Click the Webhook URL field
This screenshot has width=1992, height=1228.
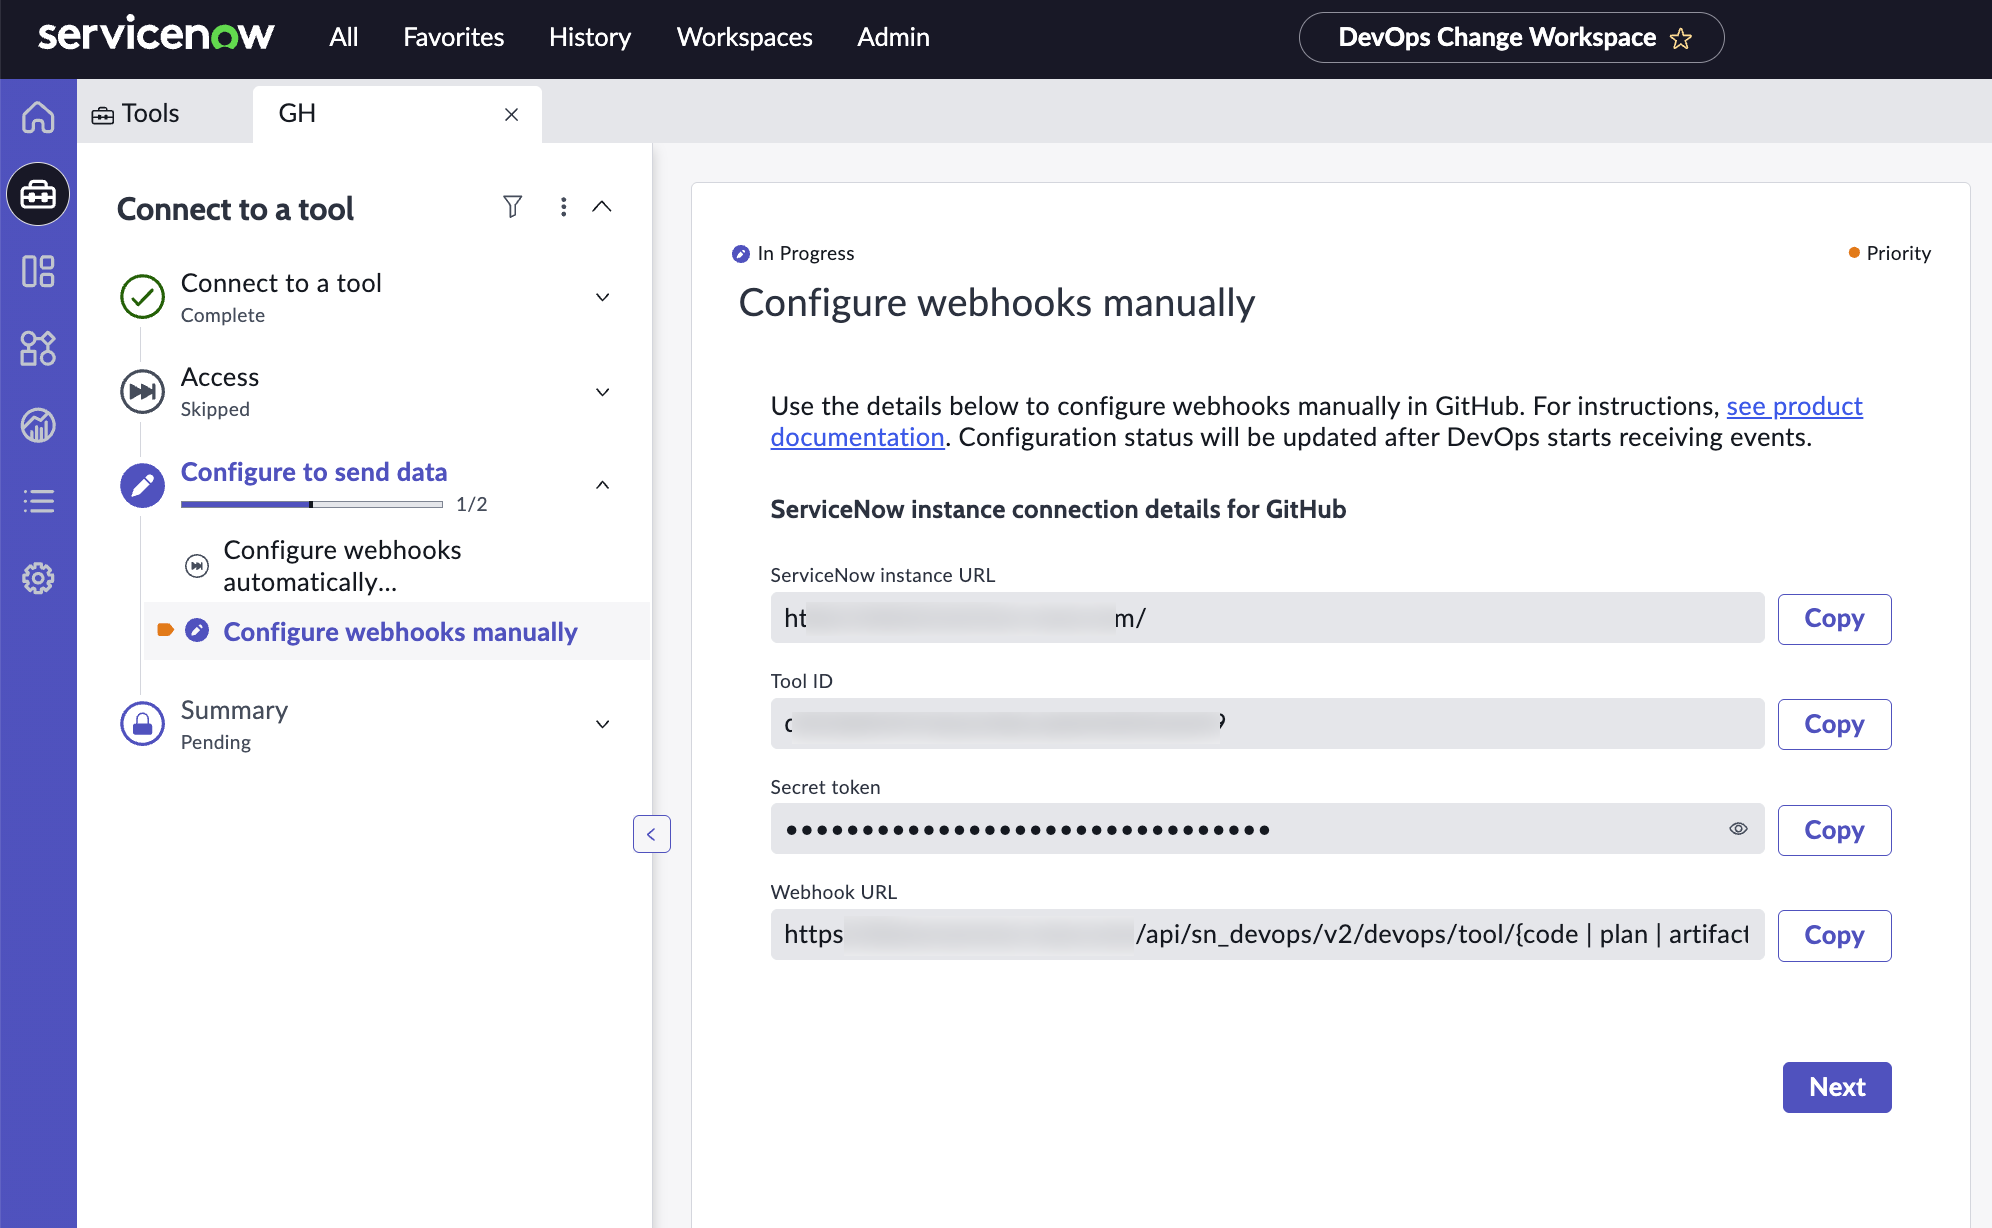click(x=1267, y=934)
